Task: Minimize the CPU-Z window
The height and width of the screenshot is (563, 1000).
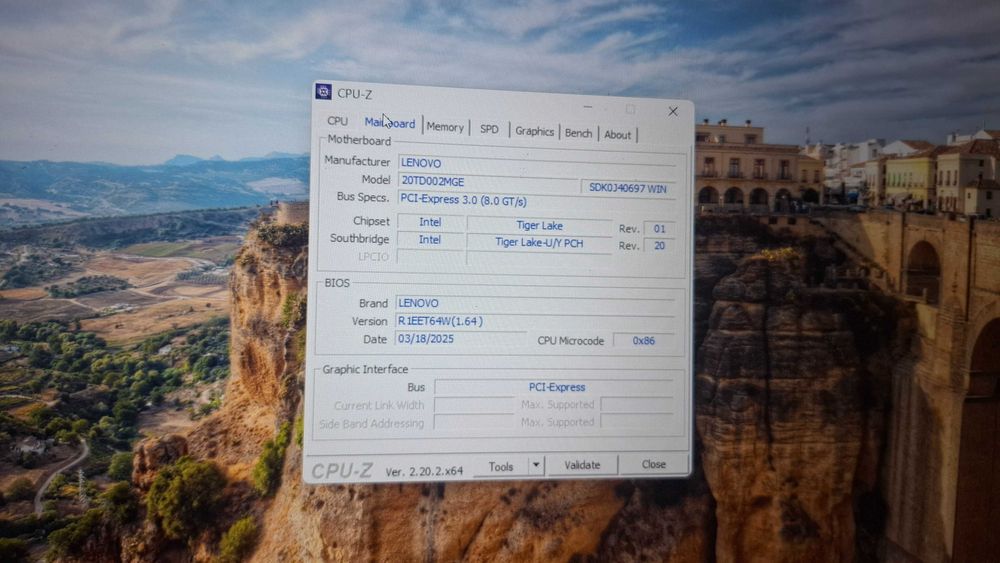Action: tap(587, 107)
